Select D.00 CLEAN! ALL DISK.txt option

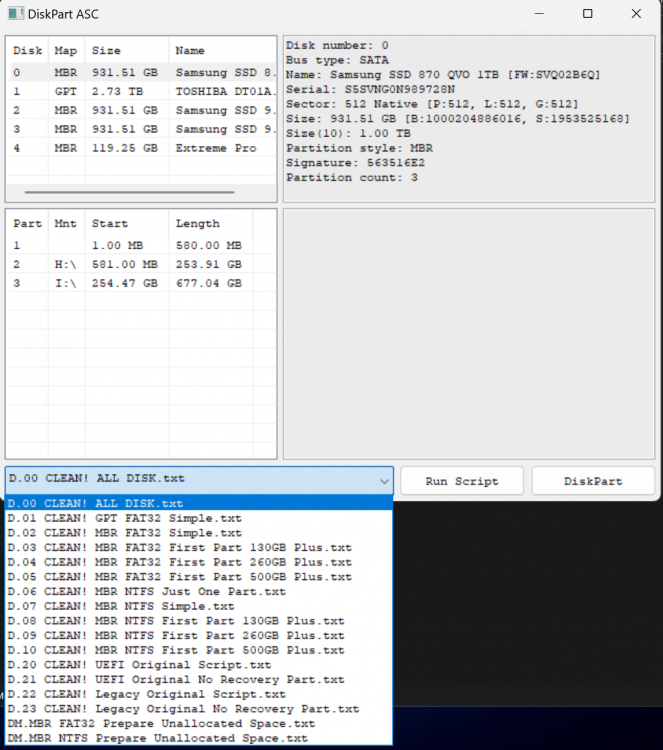click(x=199, y=503)
